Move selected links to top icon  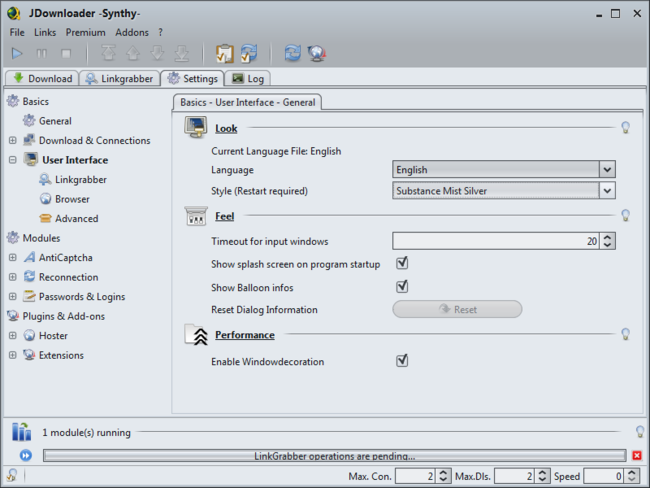pos(109,53)
